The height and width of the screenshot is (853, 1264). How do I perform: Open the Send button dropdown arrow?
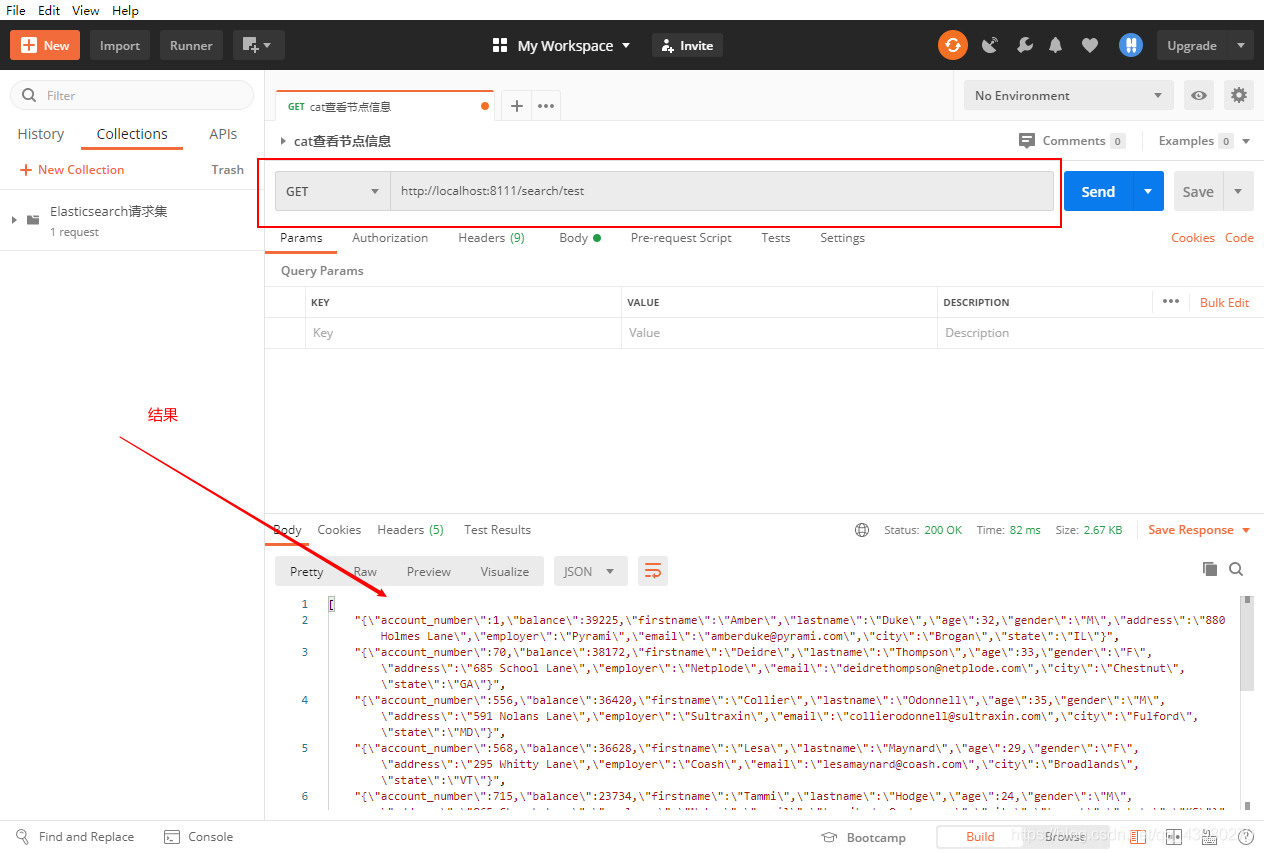pyautogui.click(x=1148, y=191)
